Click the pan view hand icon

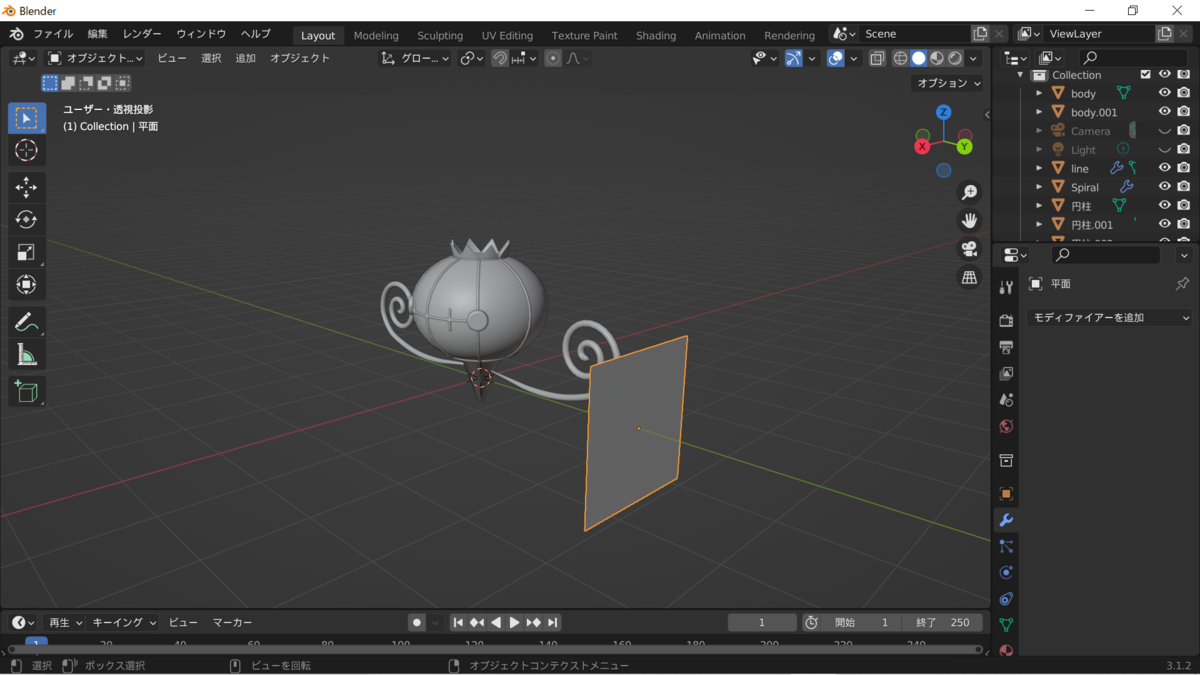(969, 221)
